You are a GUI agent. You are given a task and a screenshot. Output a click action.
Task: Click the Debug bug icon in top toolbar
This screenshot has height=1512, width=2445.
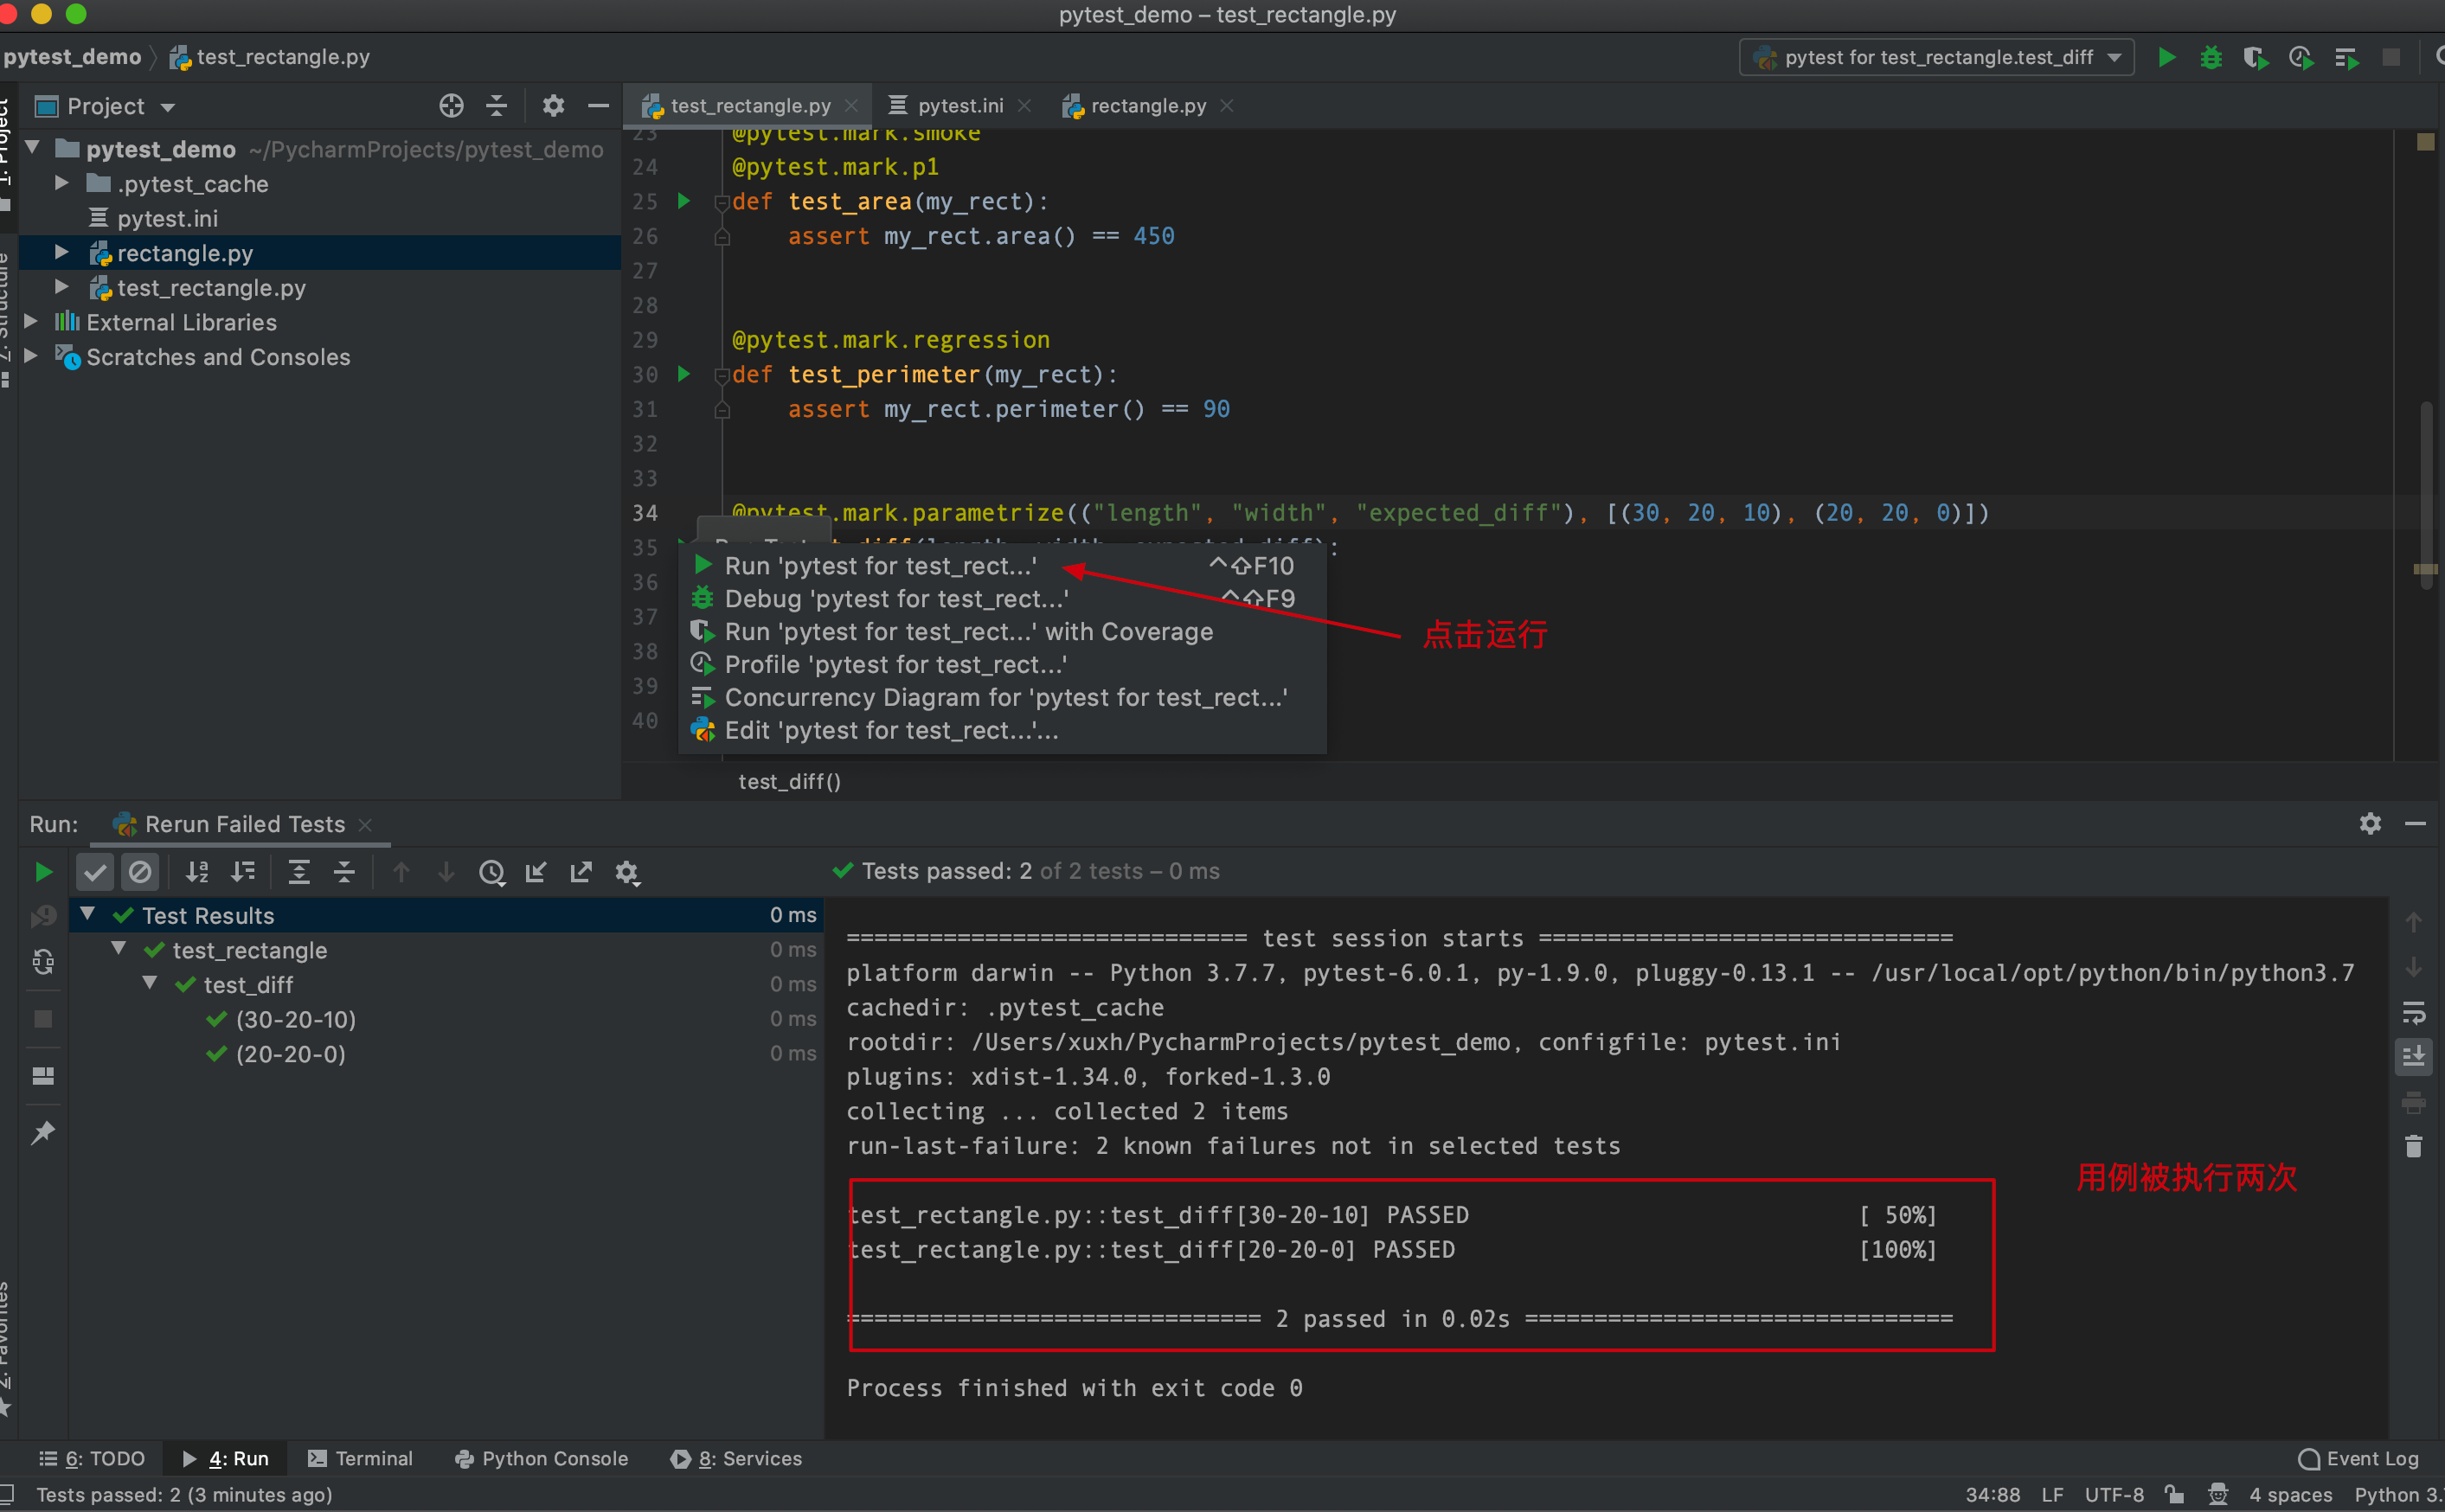(x=2210, y=57)
